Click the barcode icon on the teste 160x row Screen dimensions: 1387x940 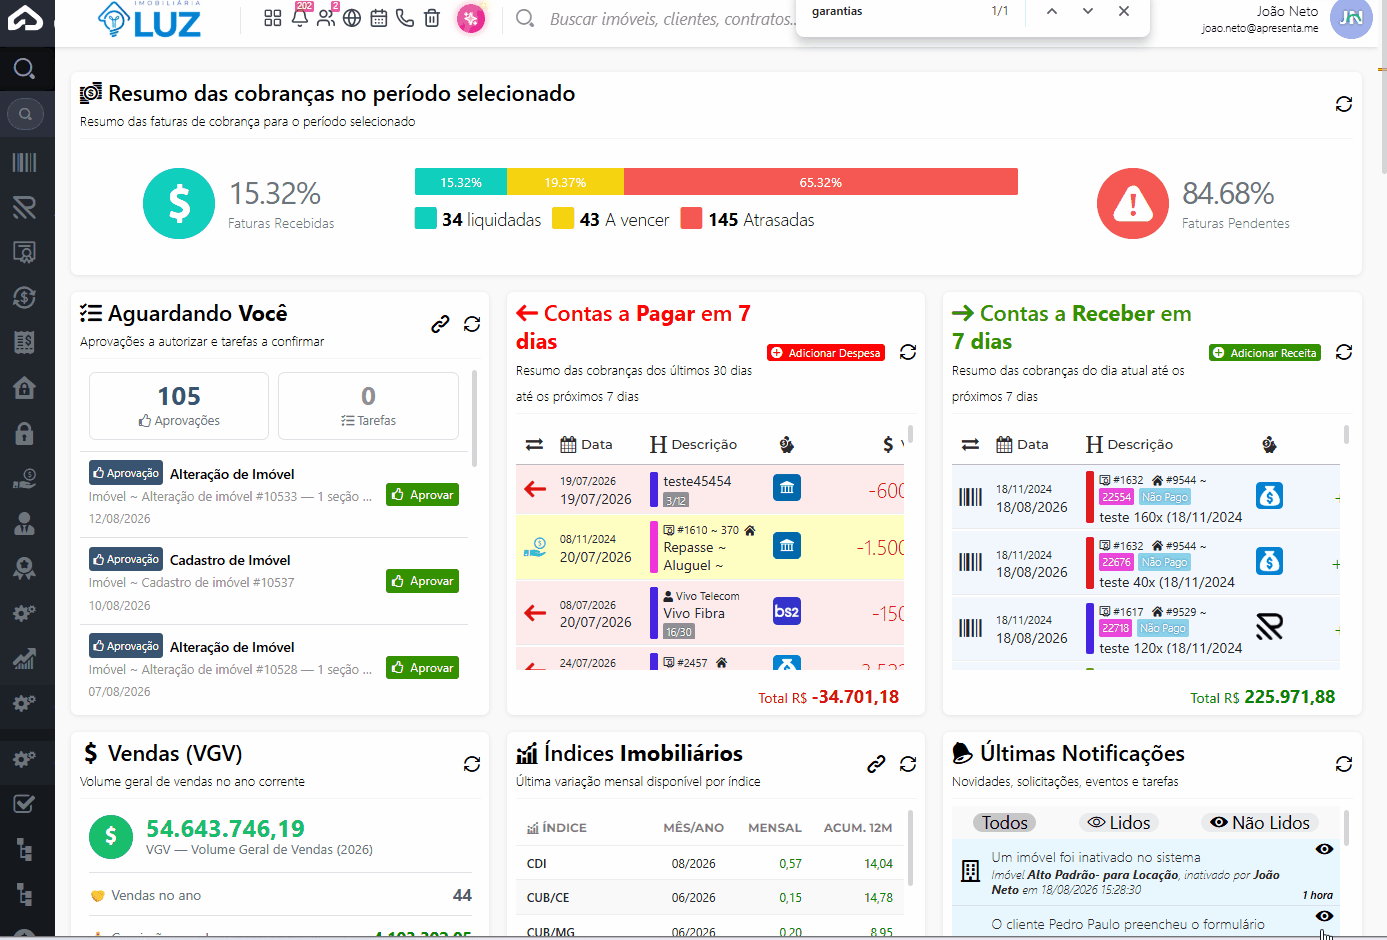tap(971, 497)
